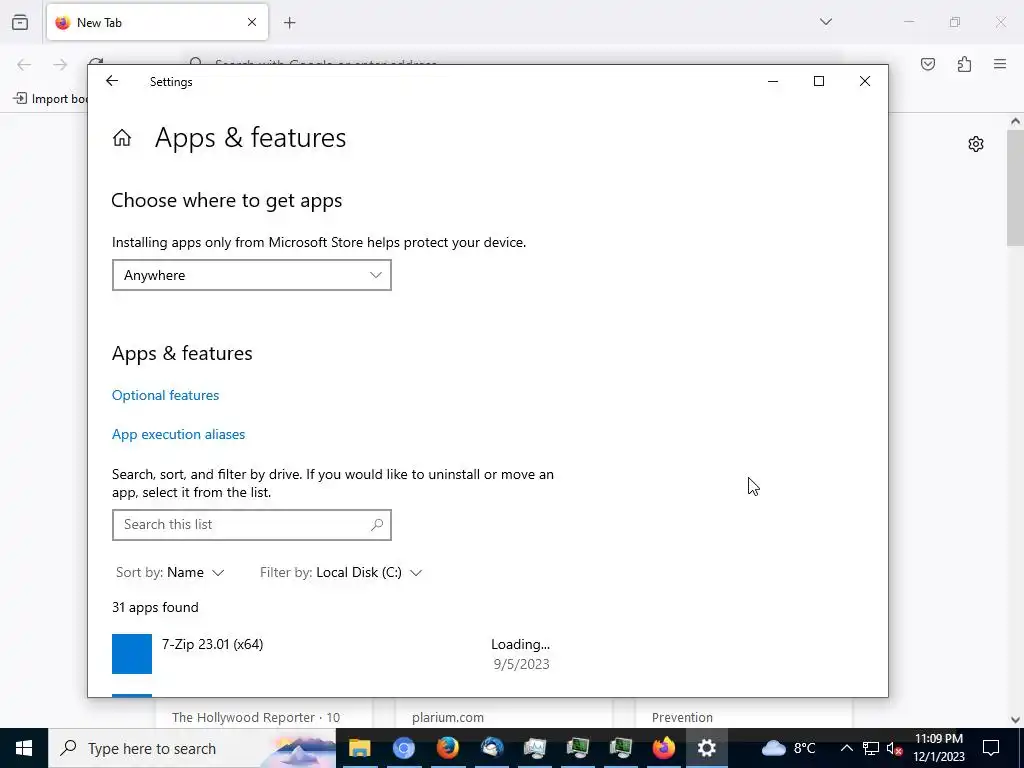The height and width of the screenshot is (768, 1024).
Task: Open the notification center icon
Action: (x=991, y=748)
